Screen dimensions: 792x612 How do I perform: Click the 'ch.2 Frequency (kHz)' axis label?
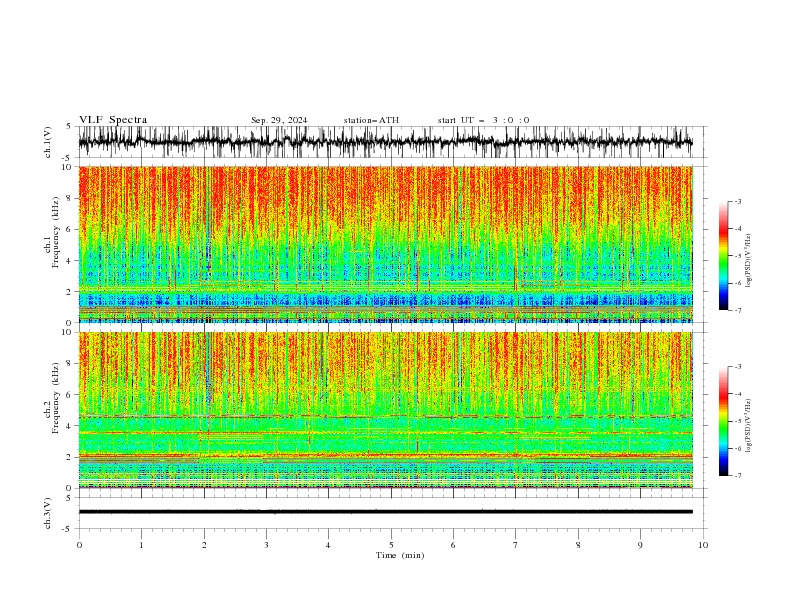click(x=51, y=398)
